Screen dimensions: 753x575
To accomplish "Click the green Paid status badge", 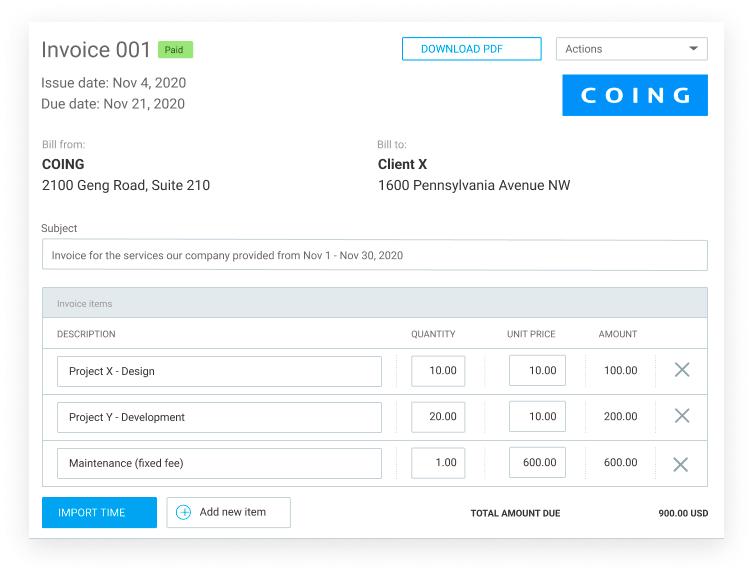I will 175,50.
